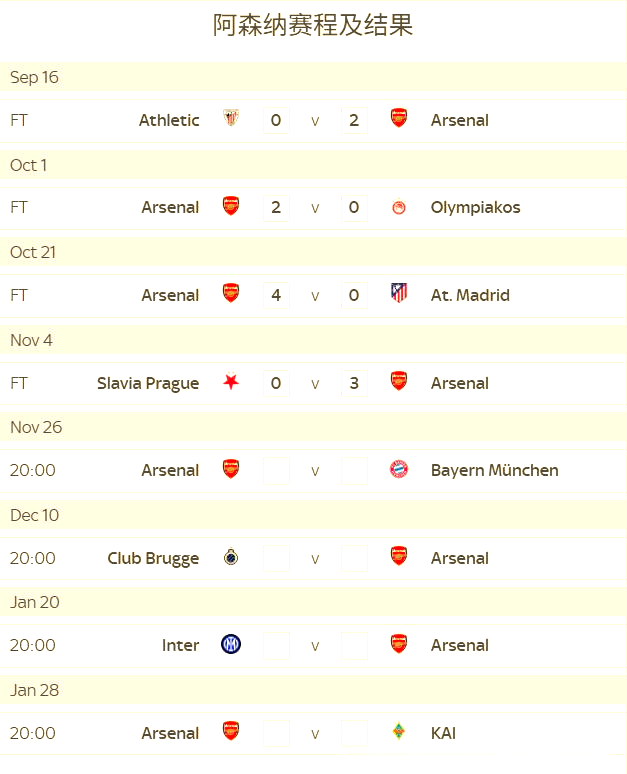
Task: Click Arsenal's score 4 against At. Madrid
Action: 276,295
